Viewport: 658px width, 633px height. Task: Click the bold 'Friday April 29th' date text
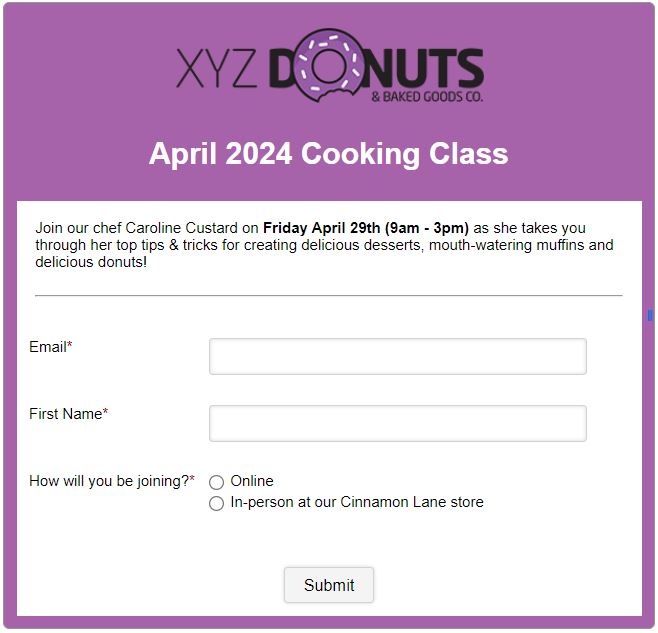point(321,228)
